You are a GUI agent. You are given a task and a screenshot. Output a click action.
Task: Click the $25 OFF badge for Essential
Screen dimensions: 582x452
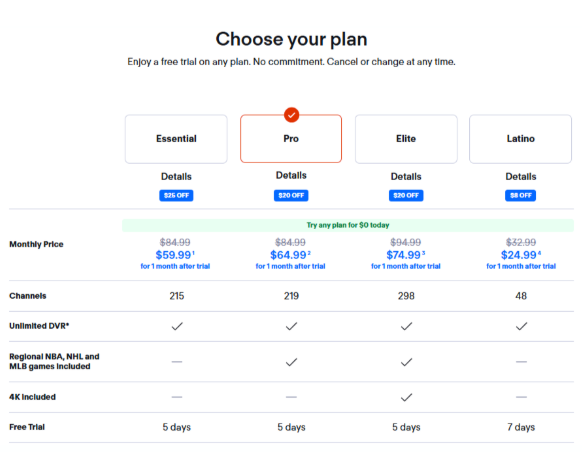[x=176, y=196]
